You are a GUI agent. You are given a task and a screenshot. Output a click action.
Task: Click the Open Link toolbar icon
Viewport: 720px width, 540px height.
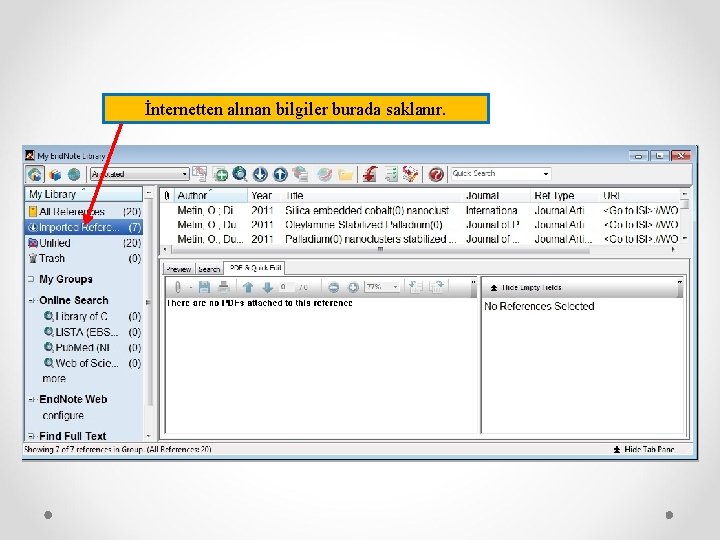pos(325,174)
